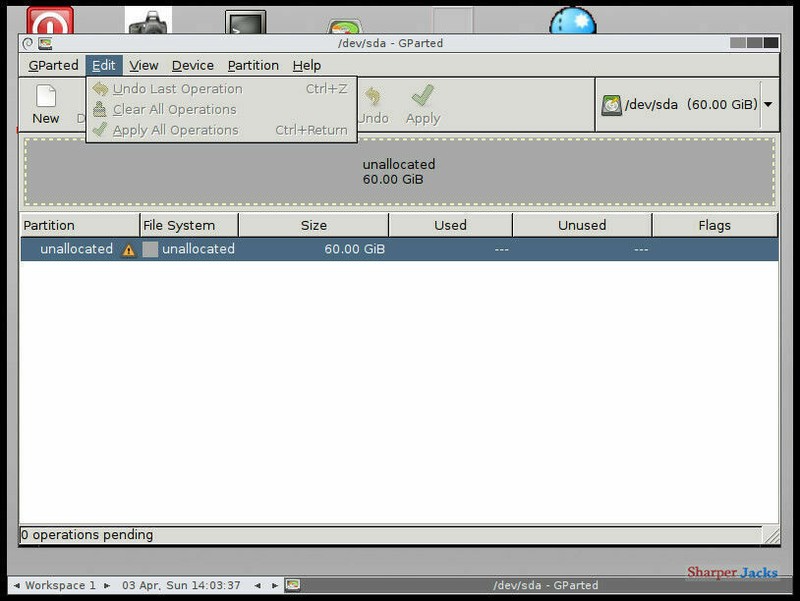Choose Apply All Operations menu entry
The image size is (800, 601).
pos(221,130)
